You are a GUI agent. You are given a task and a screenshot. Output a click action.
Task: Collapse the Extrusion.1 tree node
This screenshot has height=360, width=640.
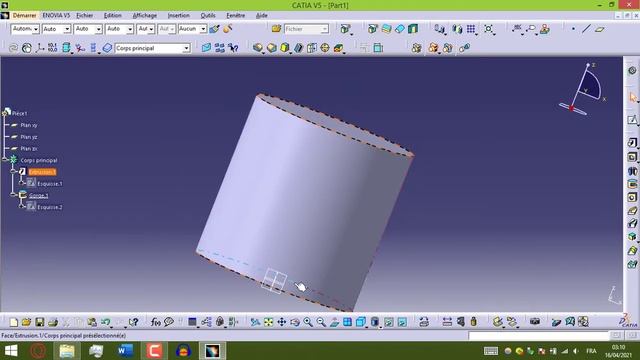tap(13, 172)
